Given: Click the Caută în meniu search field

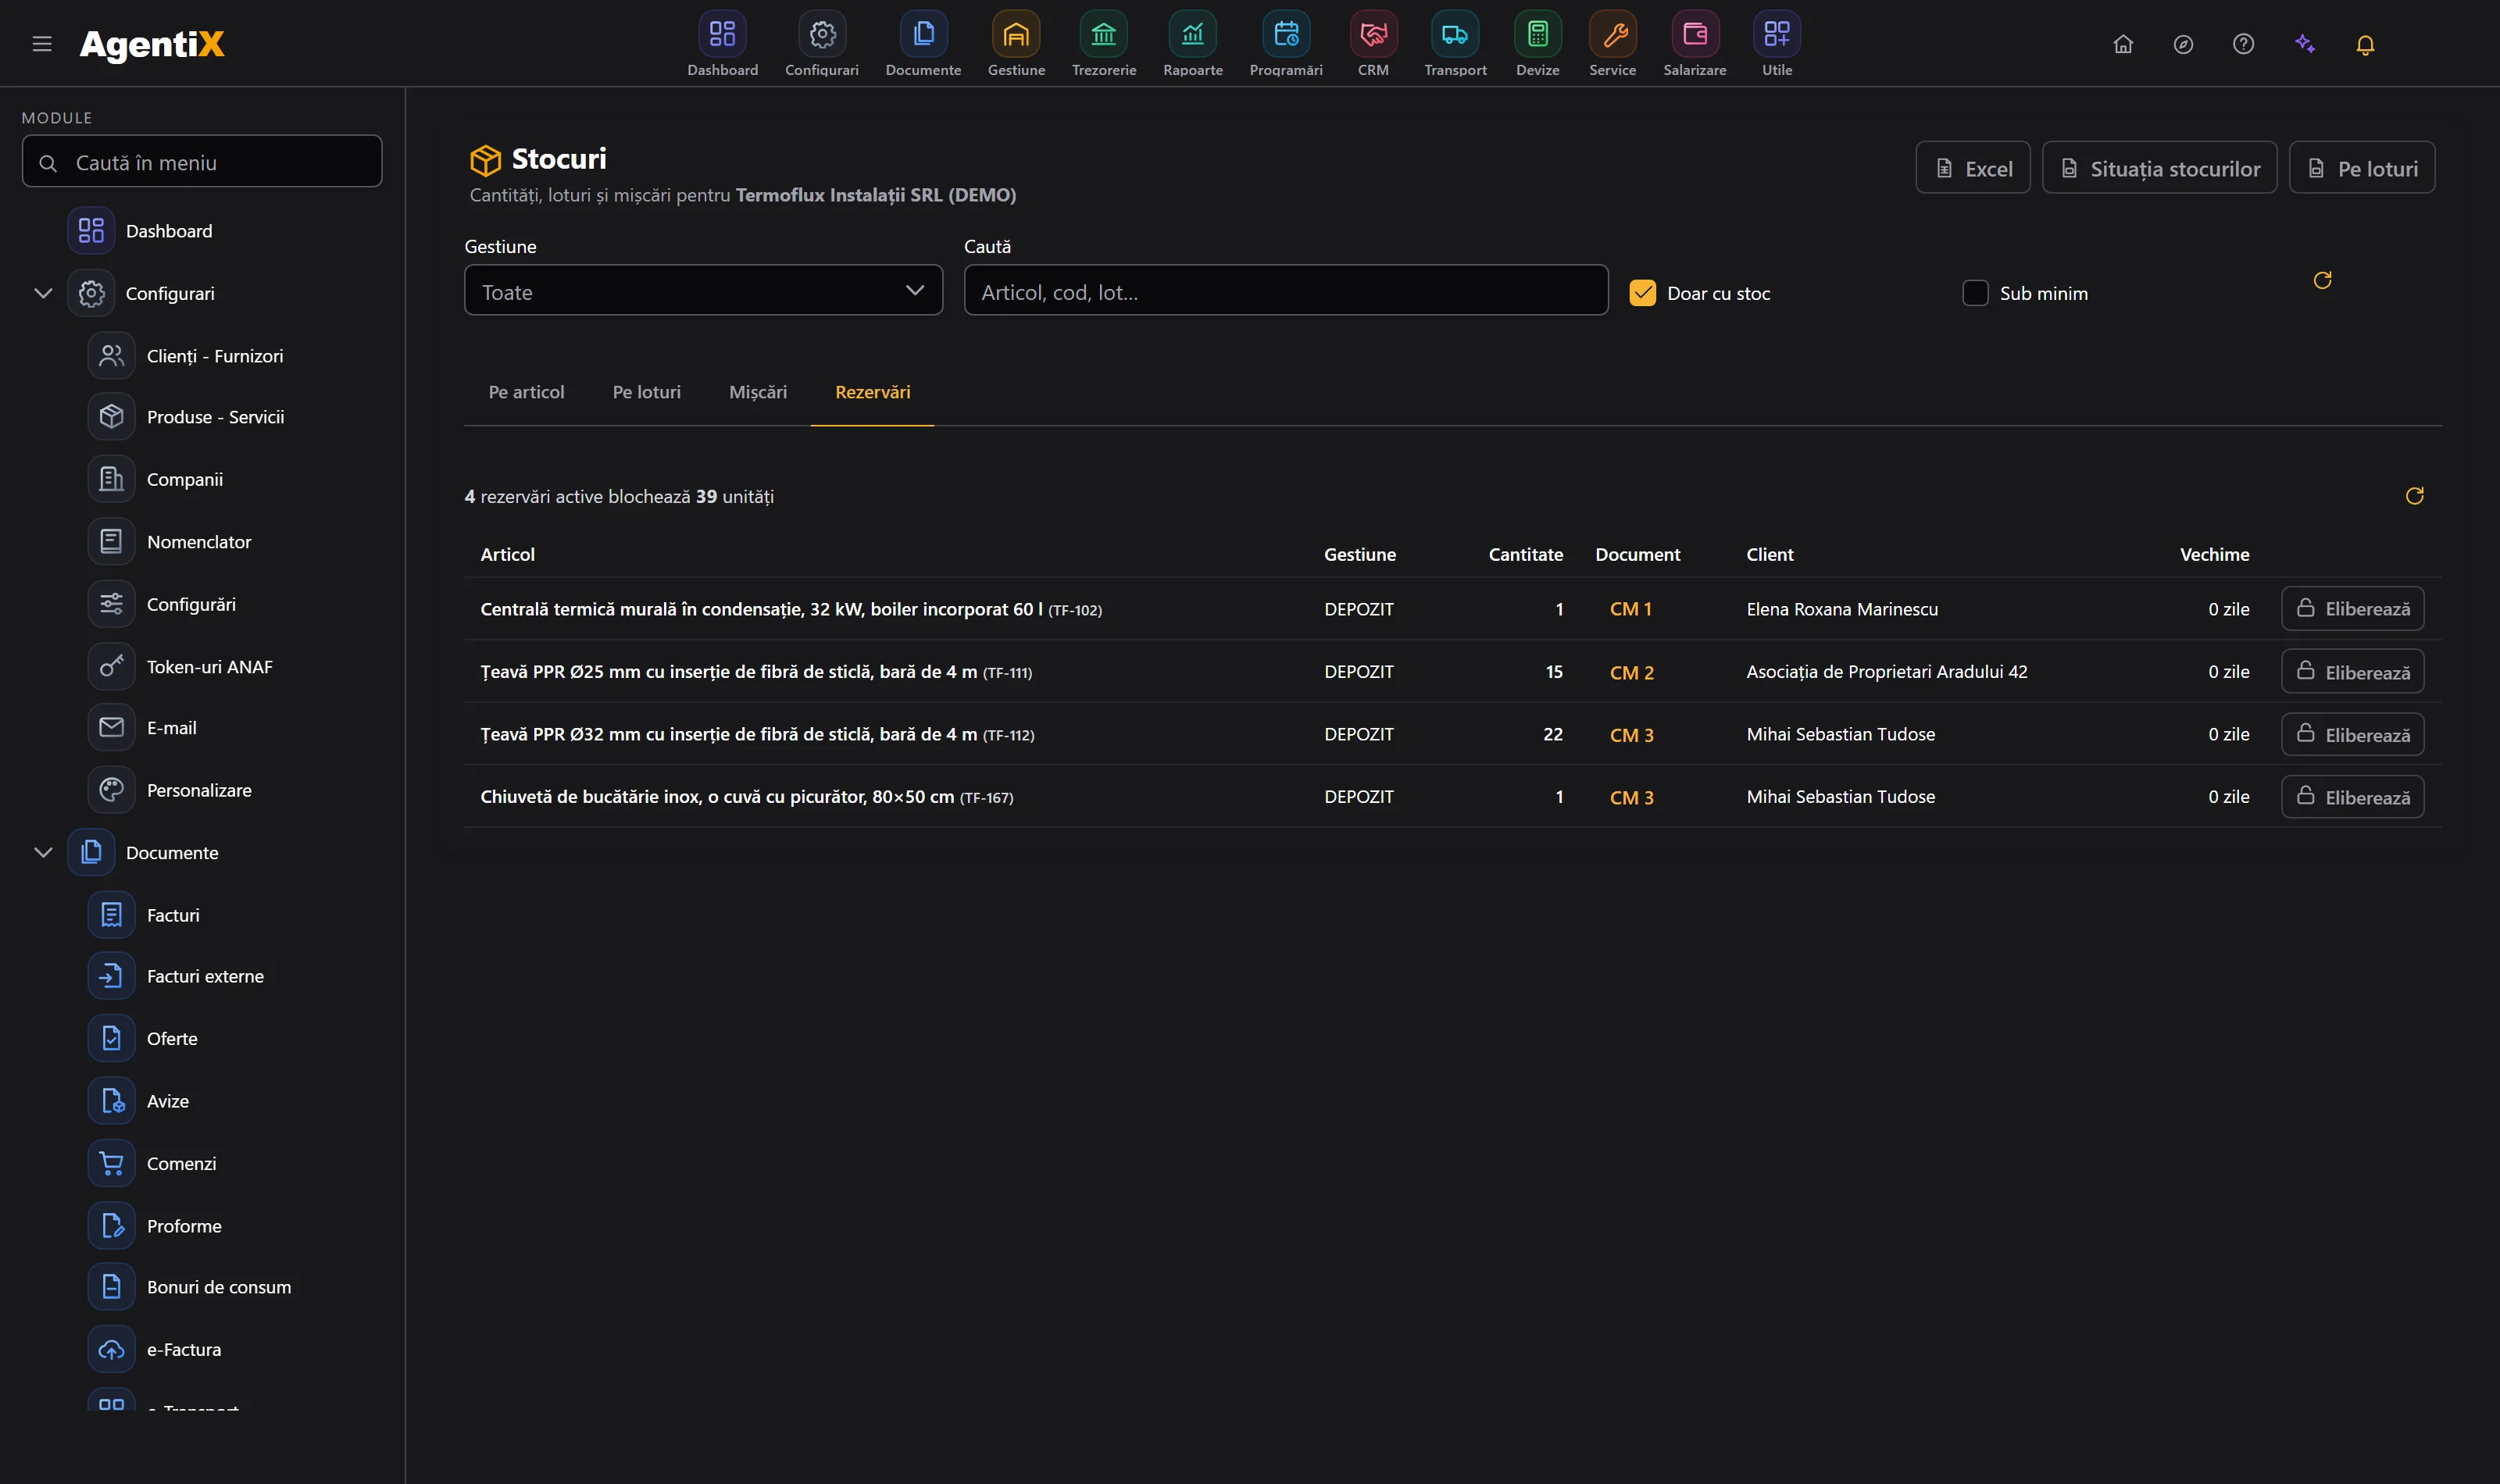Looking at the screenshot, I should (x=202, y=162).
